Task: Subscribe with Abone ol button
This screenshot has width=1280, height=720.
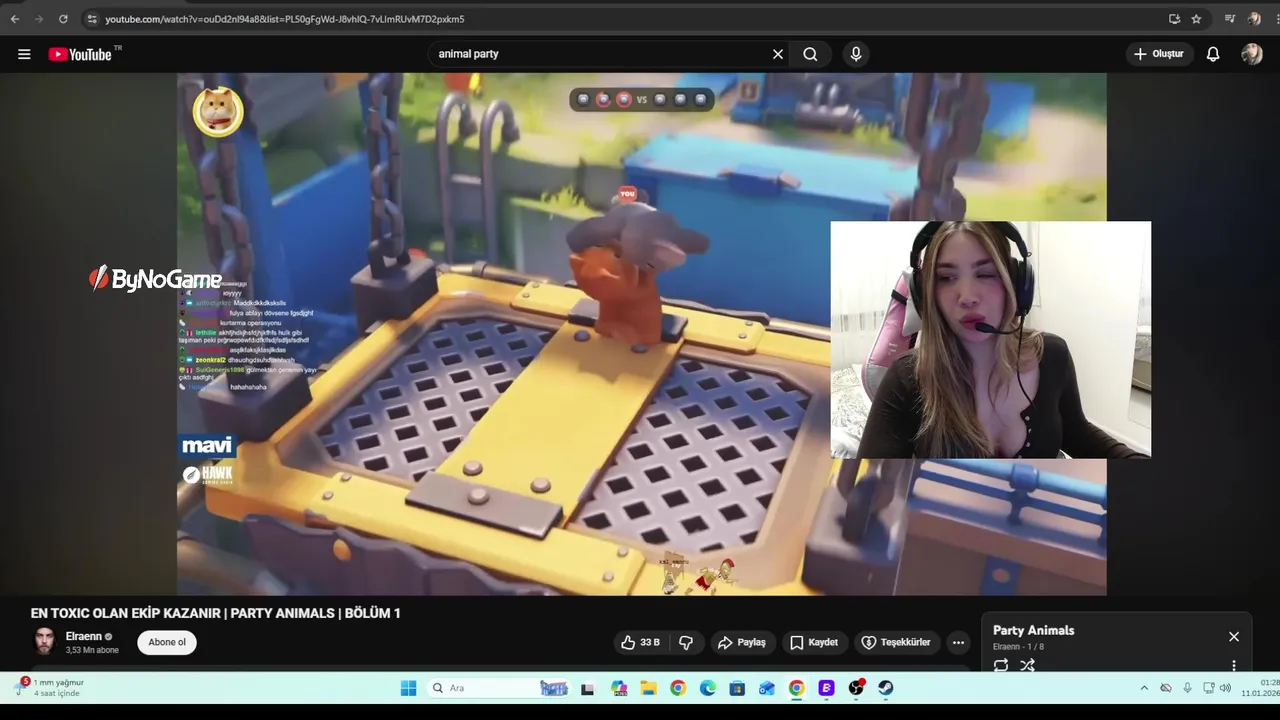Action: [x=167, y=642]
